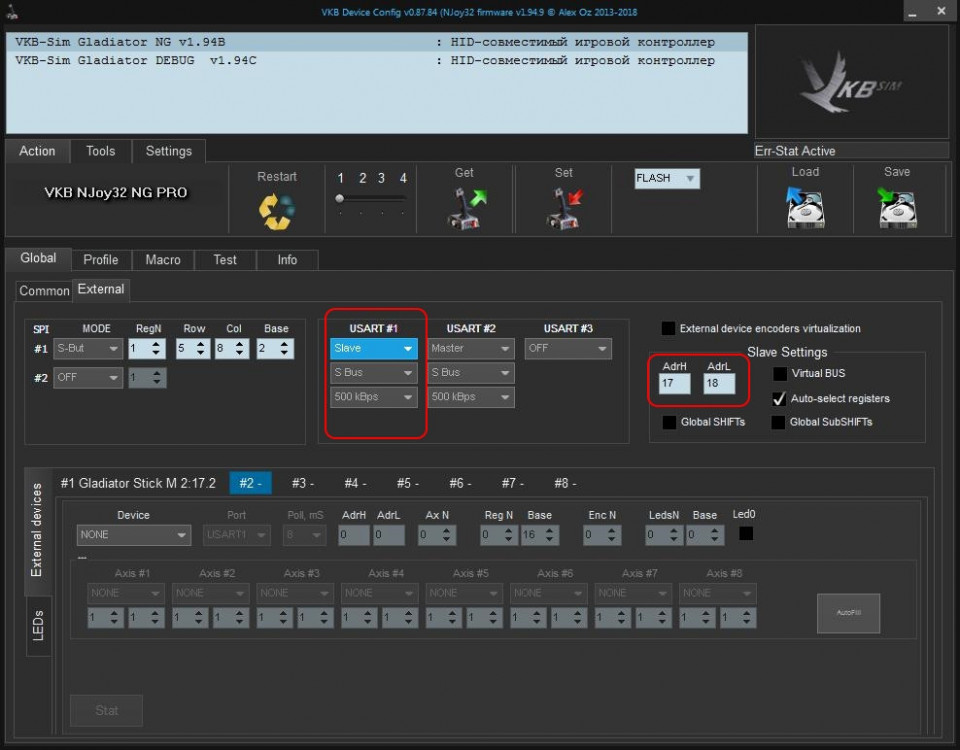This screenshot has height=750, width=960.
Task: Close the VKB Device Config window
Action: click(939, 12)
